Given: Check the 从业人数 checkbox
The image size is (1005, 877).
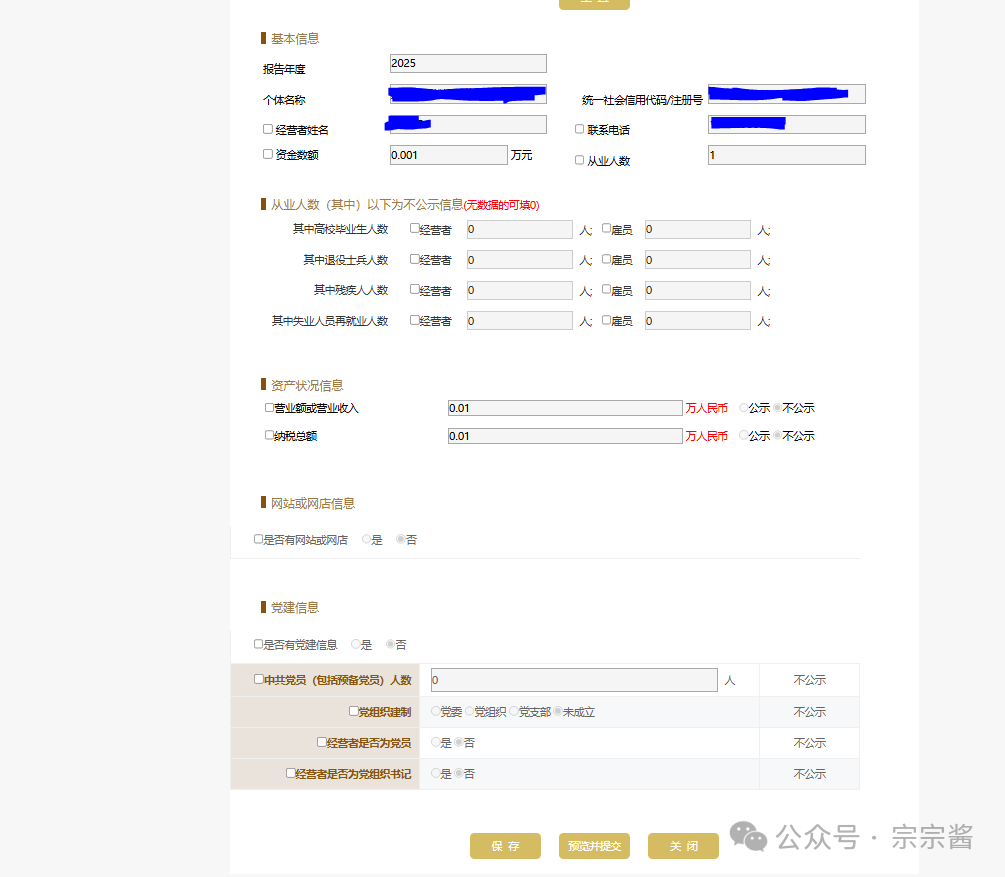Looking at the screenshot, I should click(579, 160).
